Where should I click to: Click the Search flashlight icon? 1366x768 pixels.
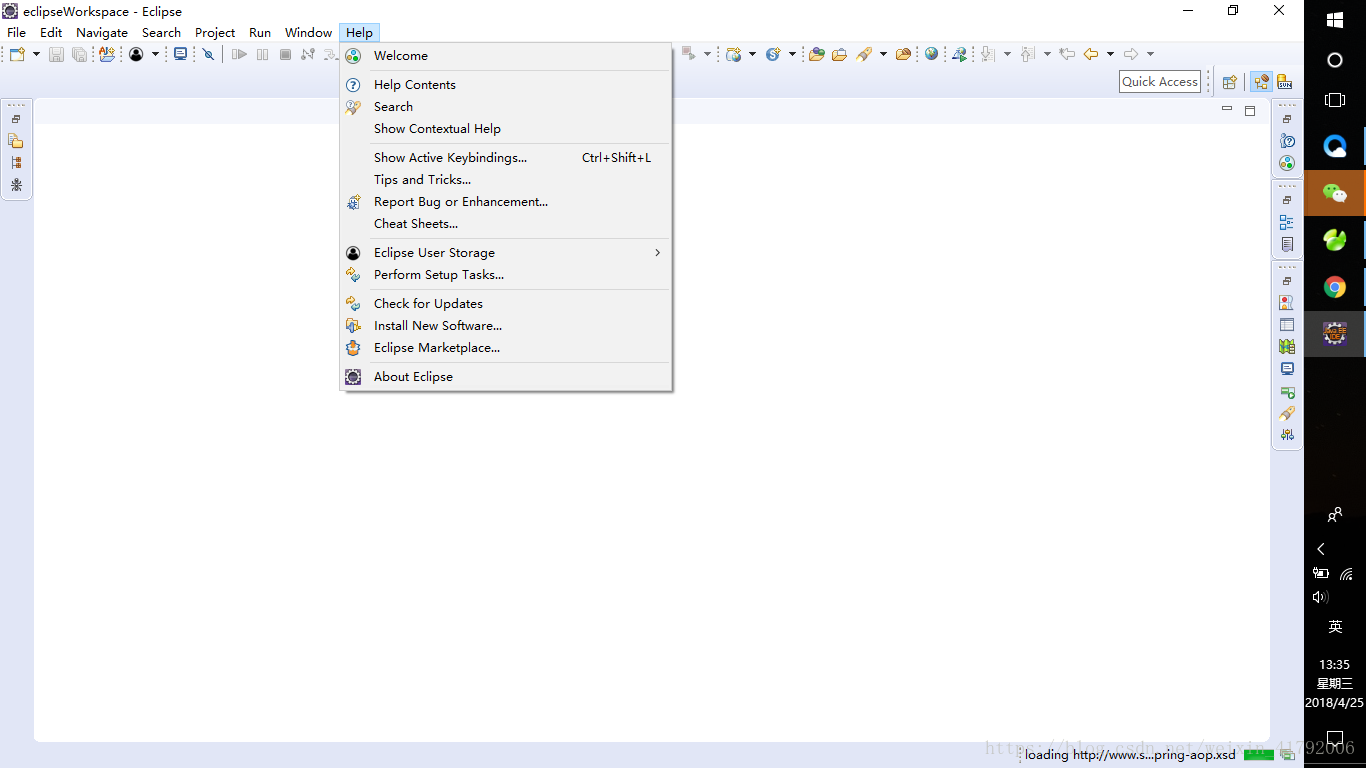pos(864,54)
